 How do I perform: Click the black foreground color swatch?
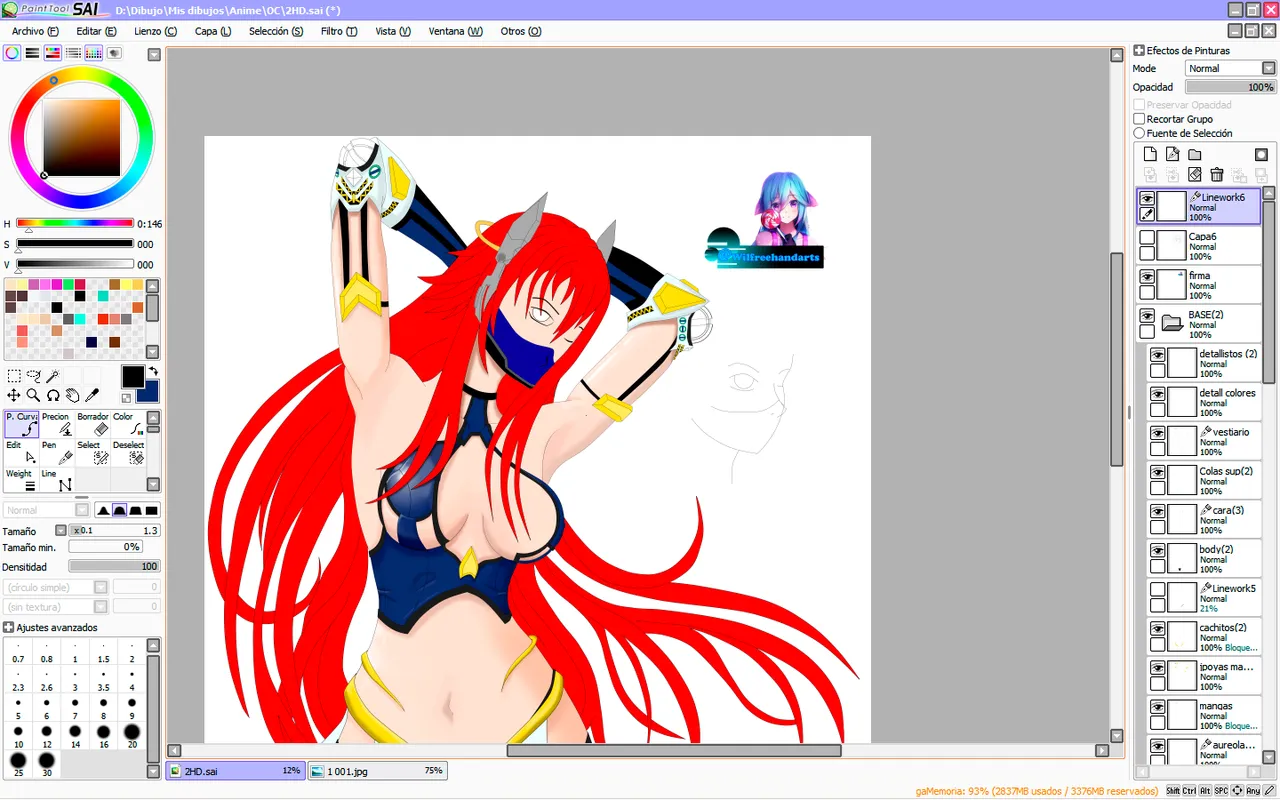pos(132,376)
